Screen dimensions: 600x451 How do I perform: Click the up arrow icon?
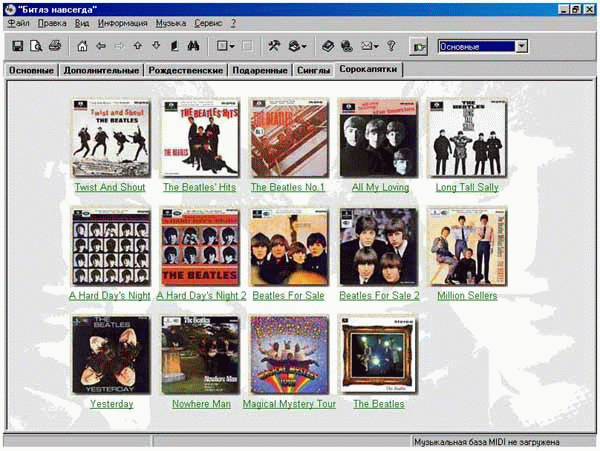tap(138, 46)
